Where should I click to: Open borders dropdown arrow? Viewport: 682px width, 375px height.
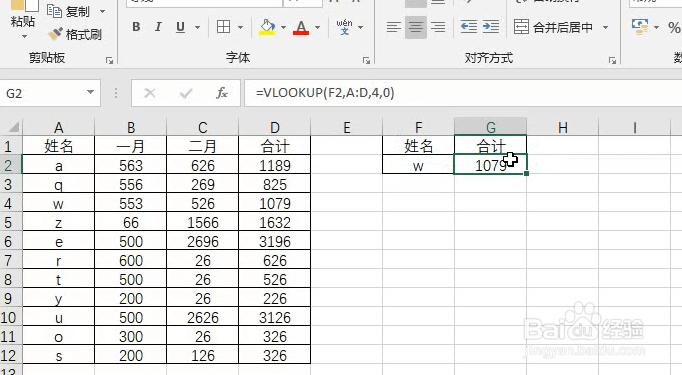tap(241, 27)
